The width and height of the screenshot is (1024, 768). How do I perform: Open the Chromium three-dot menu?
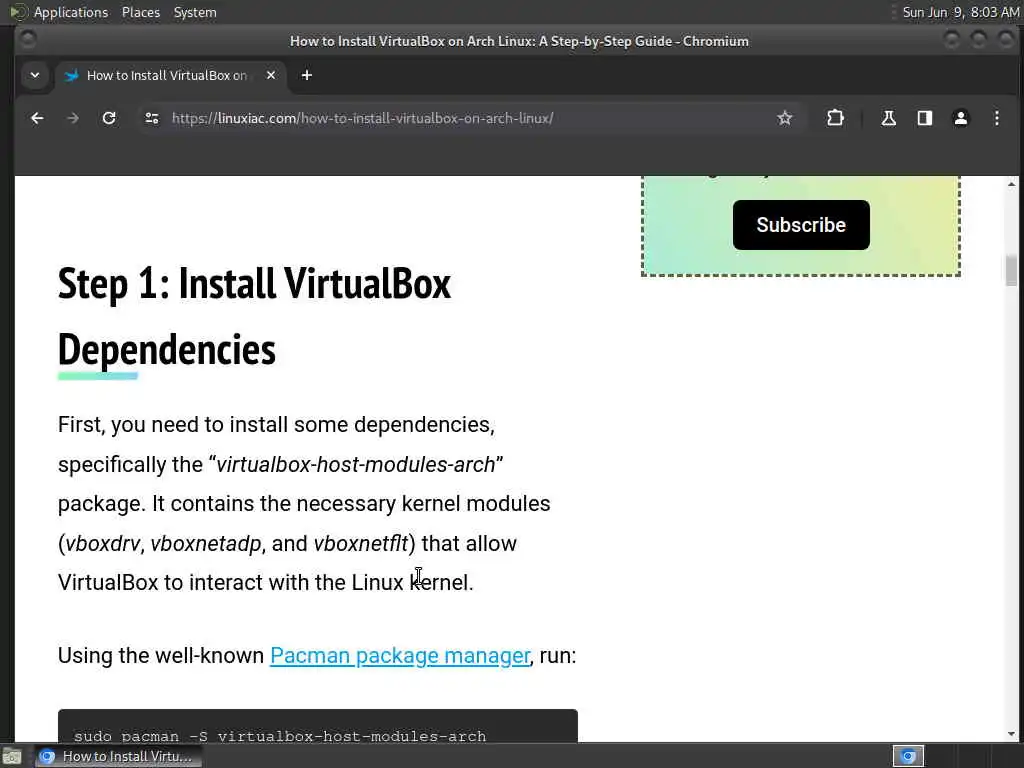pos(997,118)
